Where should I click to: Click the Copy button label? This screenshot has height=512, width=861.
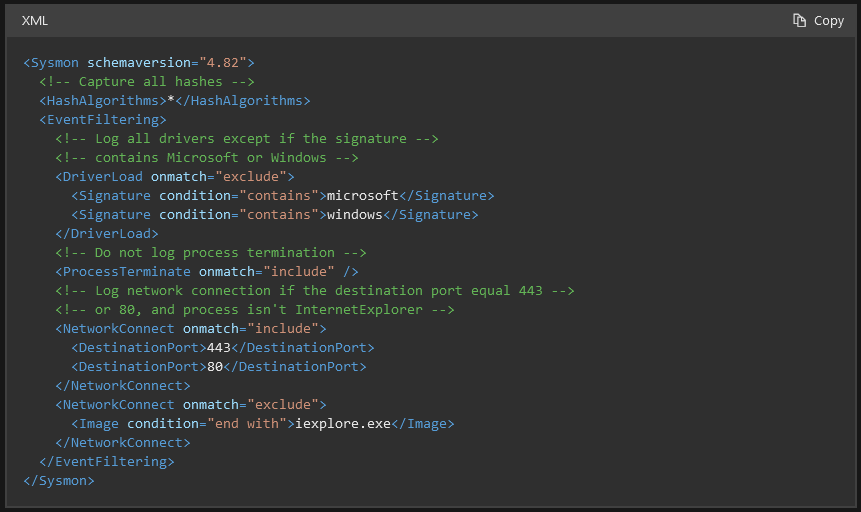829,21
